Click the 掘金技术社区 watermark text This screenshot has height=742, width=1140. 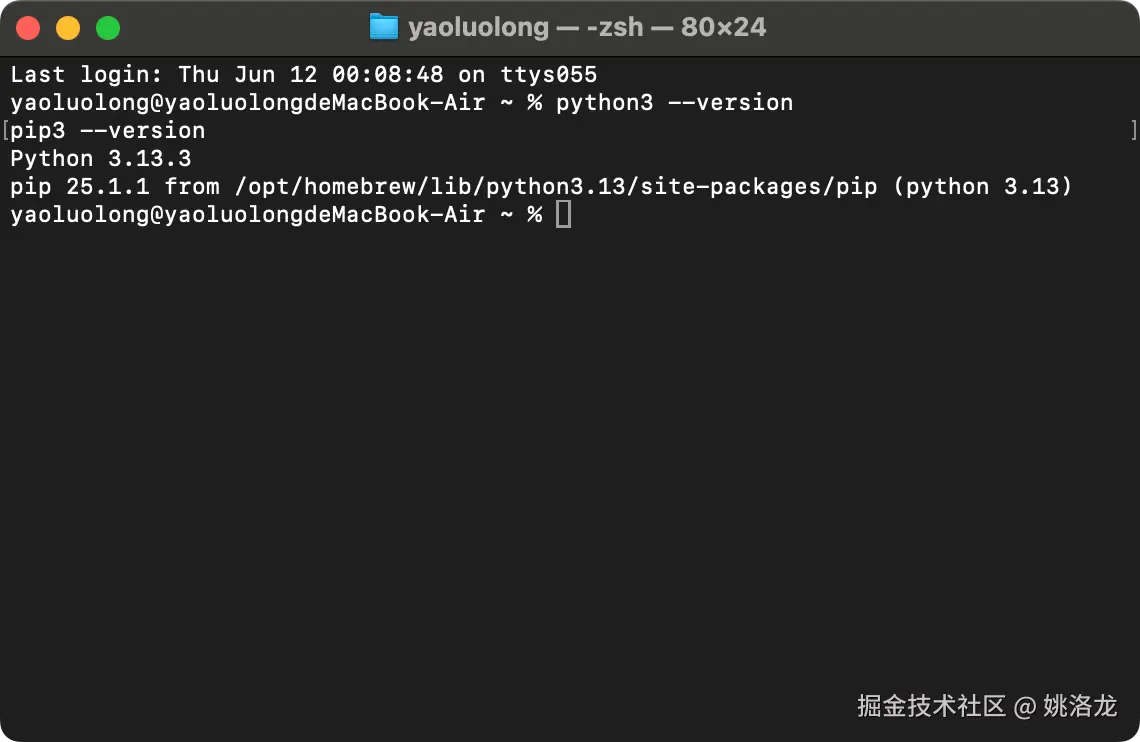[x=931, y=706]
